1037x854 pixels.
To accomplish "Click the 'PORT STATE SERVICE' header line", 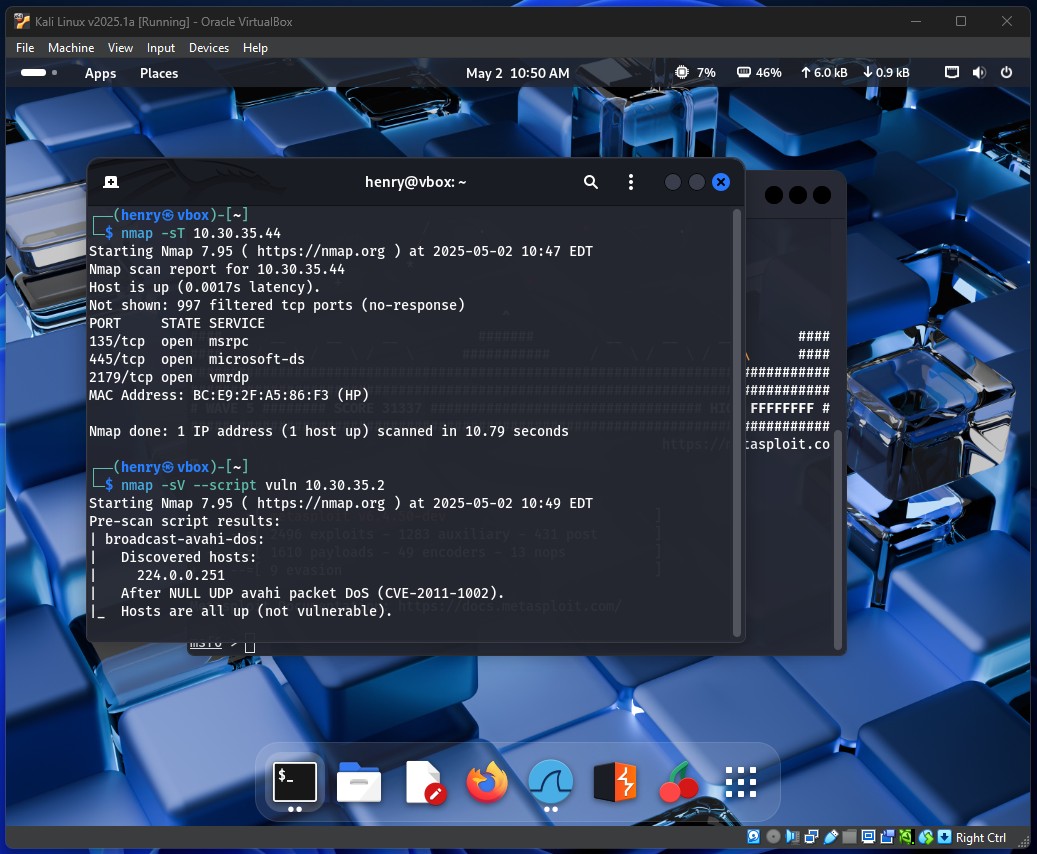I will click(x=177, y=323).
